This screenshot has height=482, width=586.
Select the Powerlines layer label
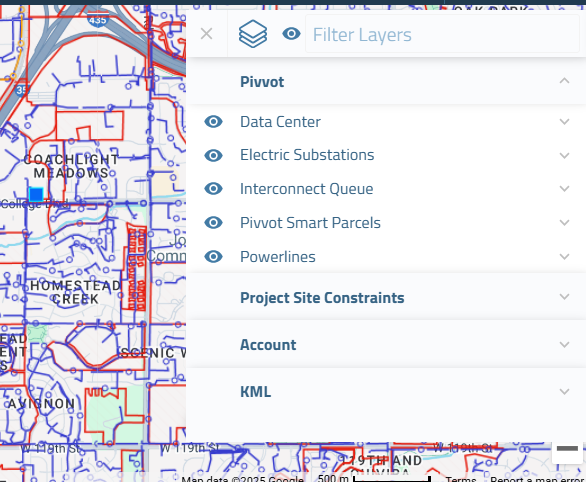click(278, 257)
